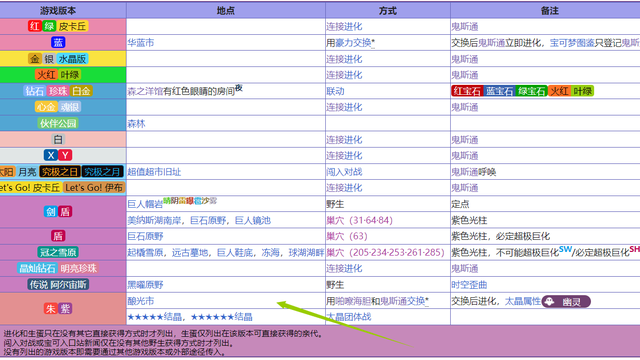This screenshot has height=360, width=640.
Task: Open the 晶灿钻石 badge
Action: (x=37, y=269)
